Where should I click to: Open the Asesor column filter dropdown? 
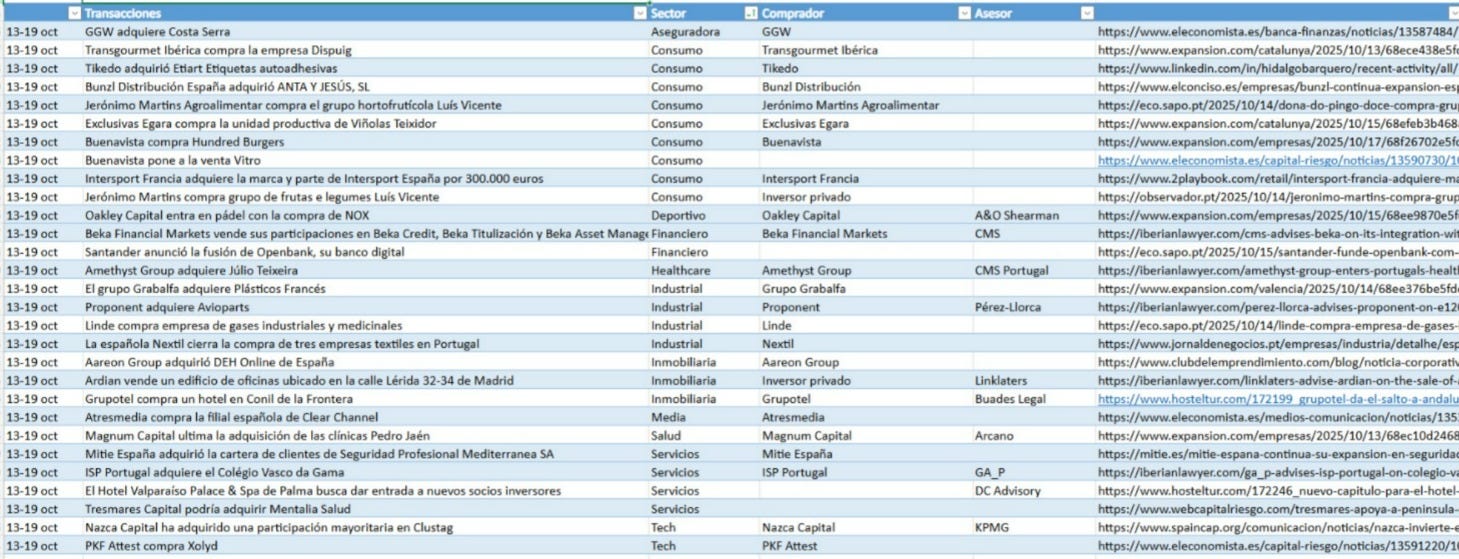[x=1087, y=13]
